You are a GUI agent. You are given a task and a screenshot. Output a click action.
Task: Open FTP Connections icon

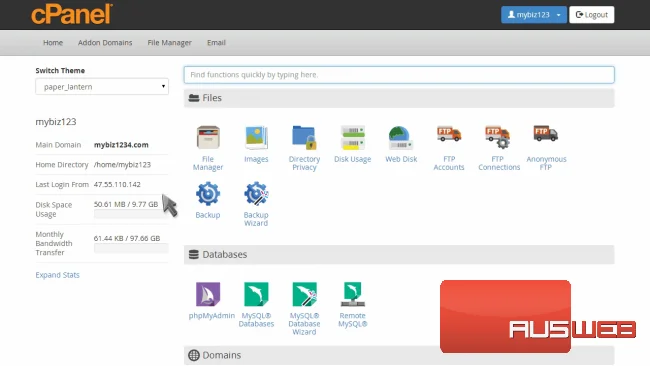click(x=497, y=137)
